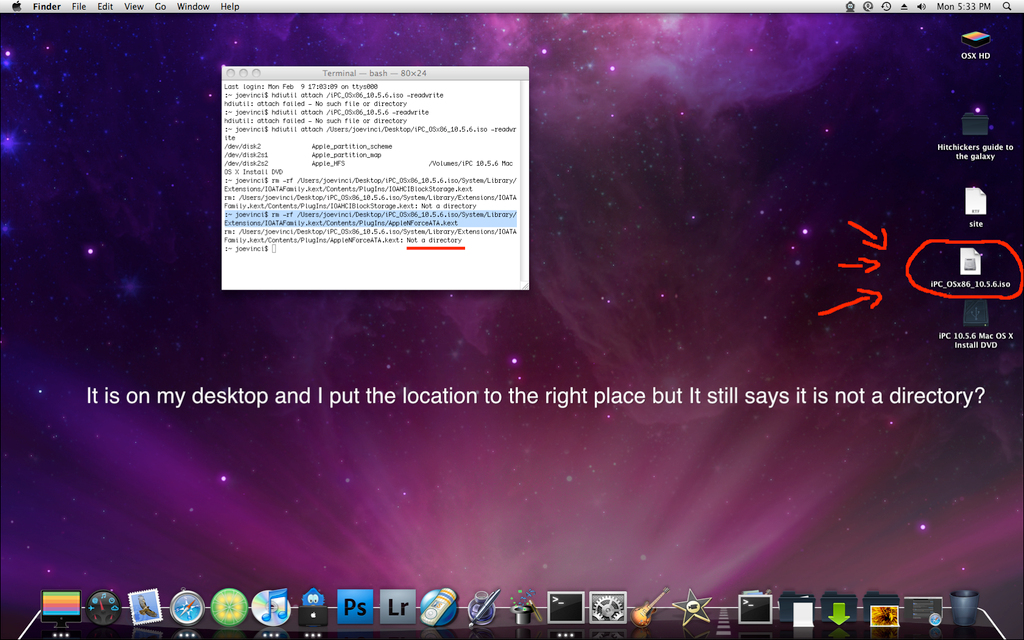Click the Terminal vertical scrollbar
The height and width of the screenshot is (640, 1024).
pyautogui.click(x=524, y=181)
